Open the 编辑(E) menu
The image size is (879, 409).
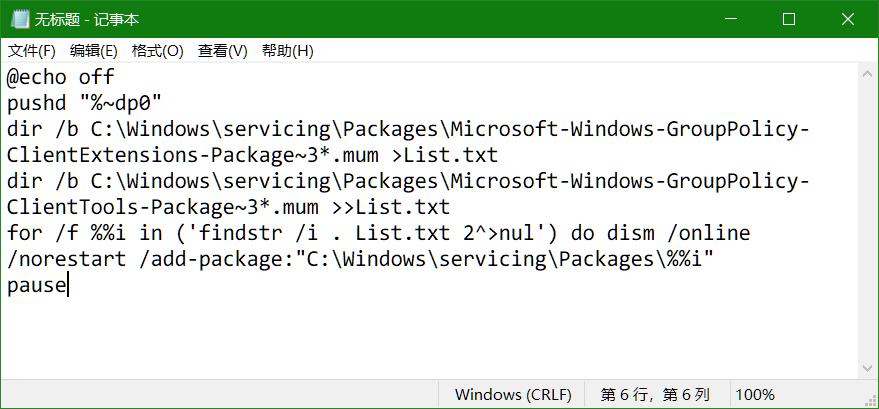tap(93, 51)
